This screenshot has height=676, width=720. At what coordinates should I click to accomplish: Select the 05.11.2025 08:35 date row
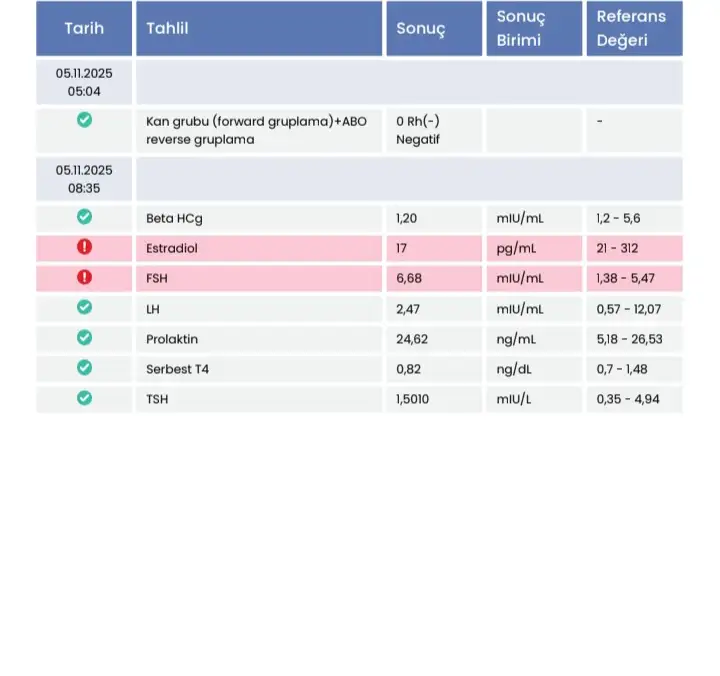(84, 178)
